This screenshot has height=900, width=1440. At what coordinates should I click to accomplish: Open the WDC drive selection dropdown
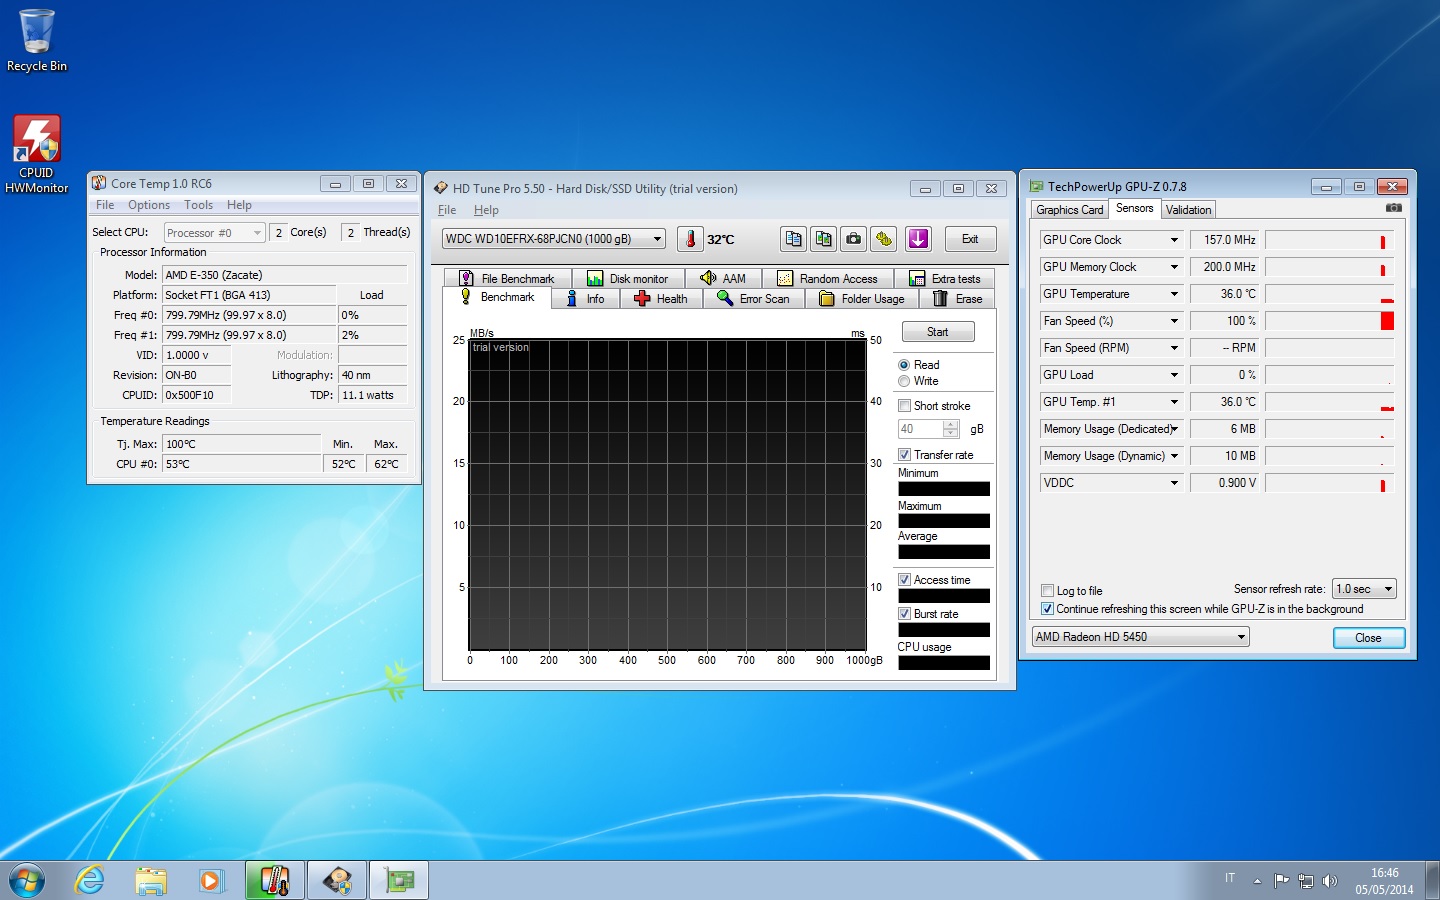555,239
